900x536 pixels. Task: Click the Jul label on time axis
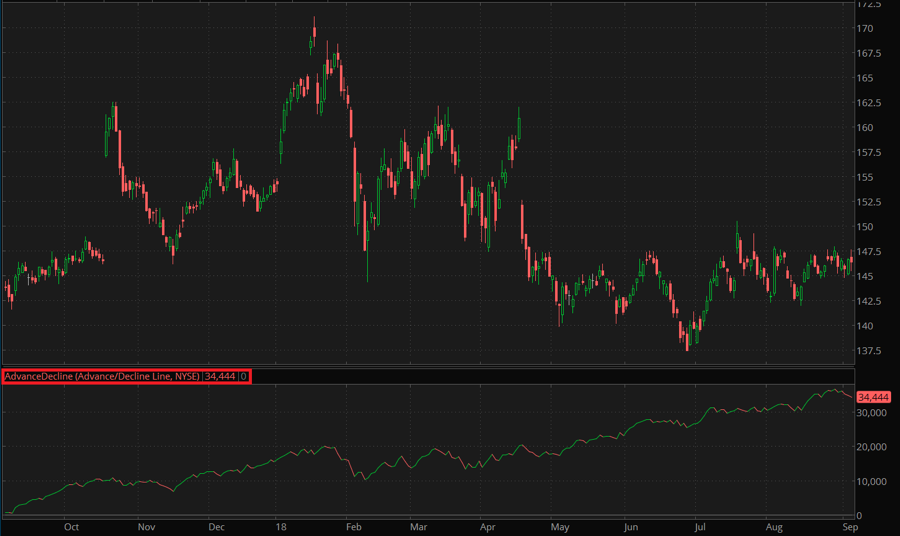[x=700, y=525]
